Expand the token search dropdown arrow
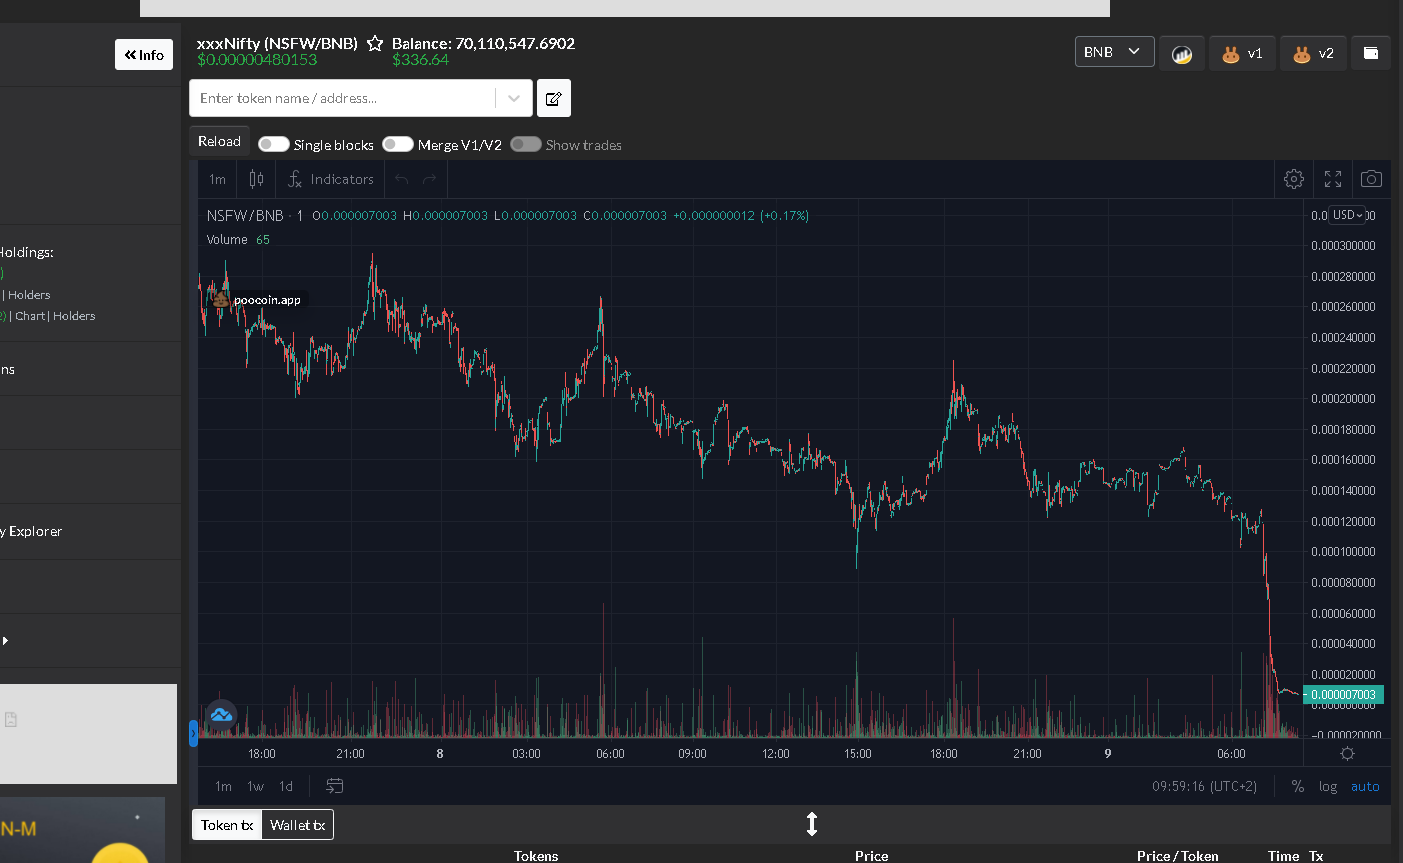Screen dimensions: 1403x863 [x=514, y=98]
